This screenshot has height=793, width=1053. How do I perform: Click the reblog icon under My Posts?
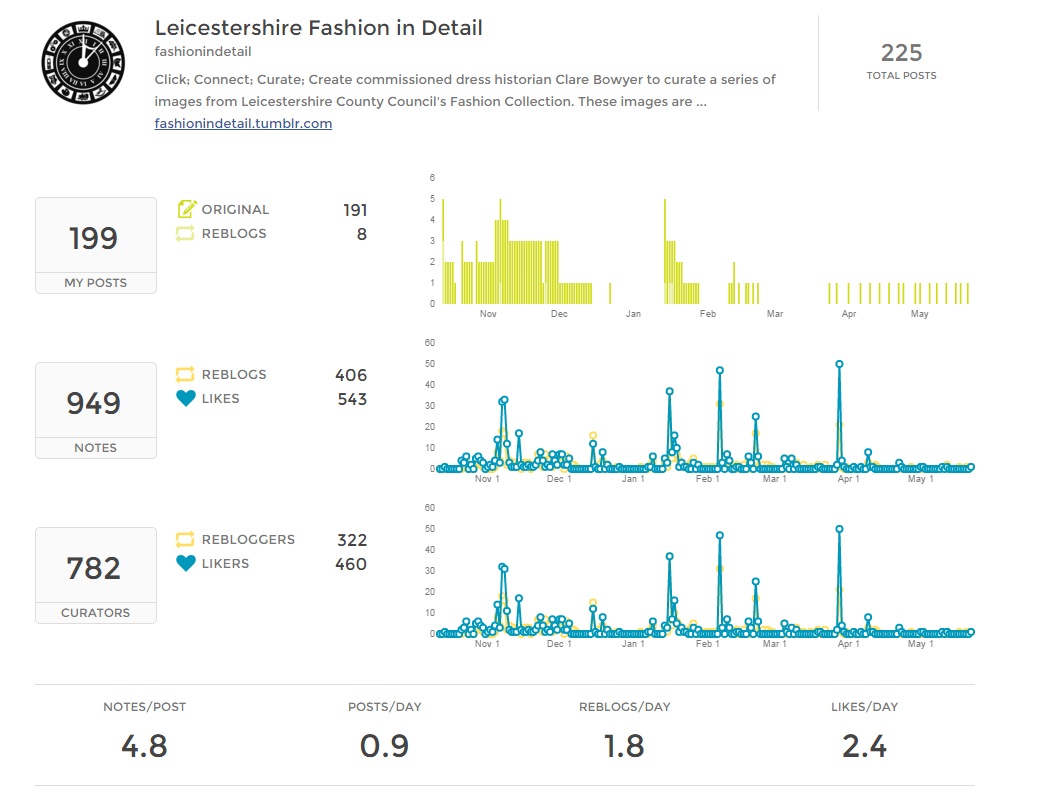(186, 234)
